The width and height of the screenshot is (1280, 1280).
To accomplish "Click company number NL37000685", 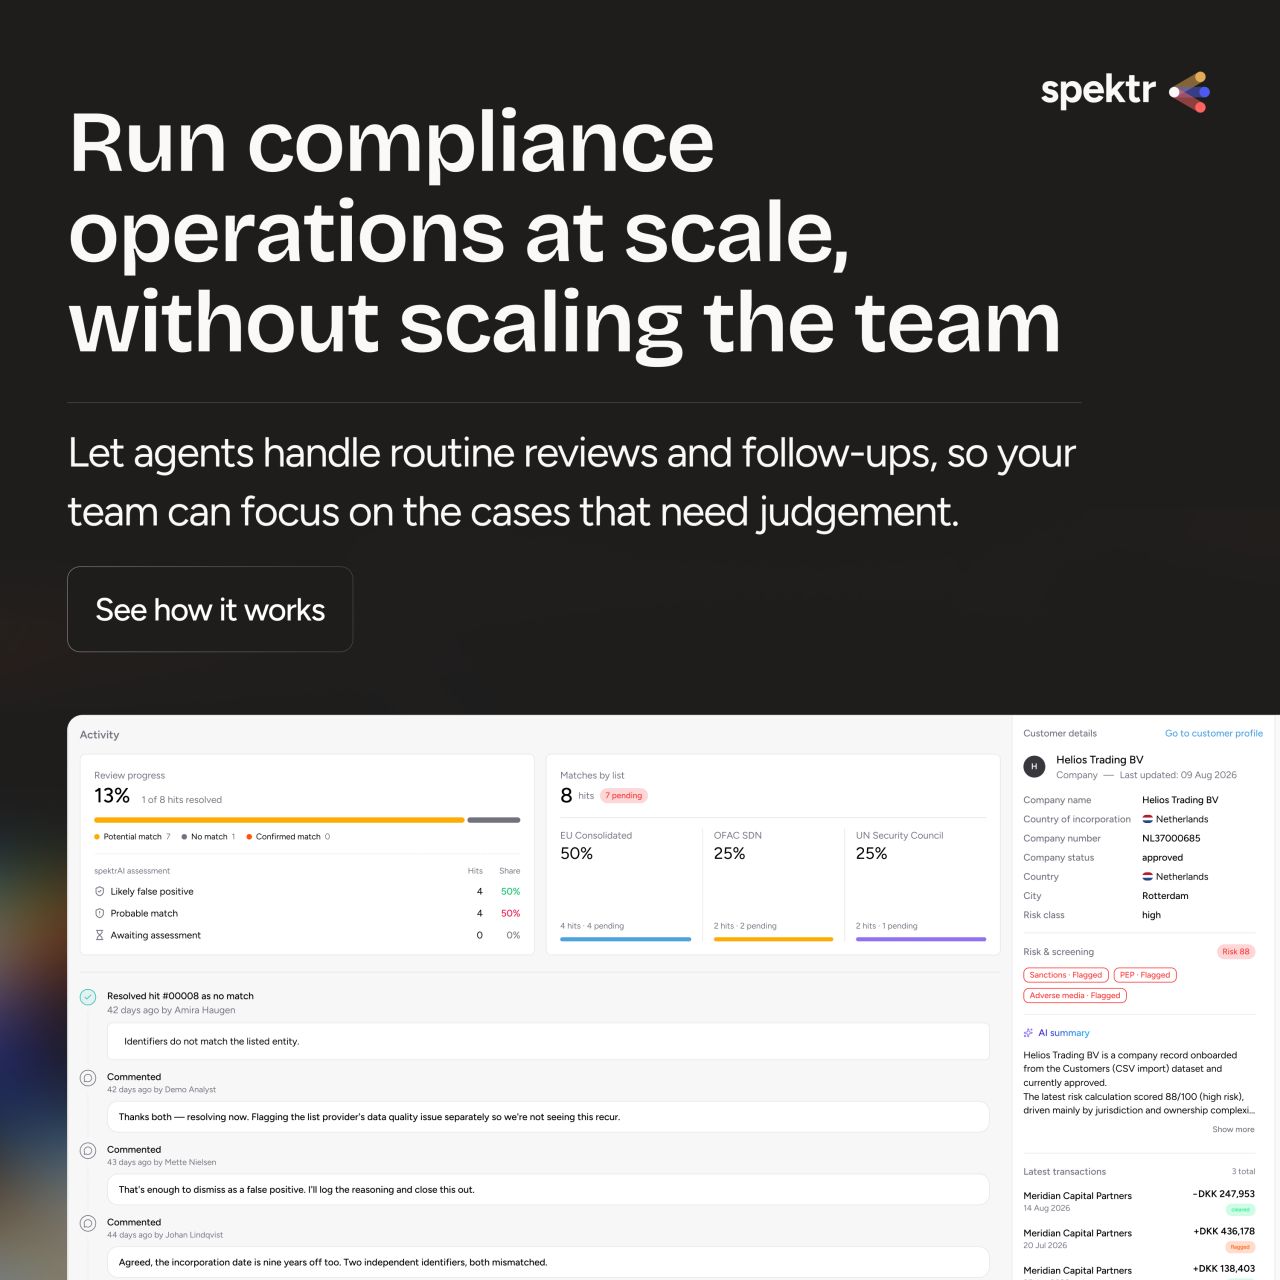I will [1171, 838].
